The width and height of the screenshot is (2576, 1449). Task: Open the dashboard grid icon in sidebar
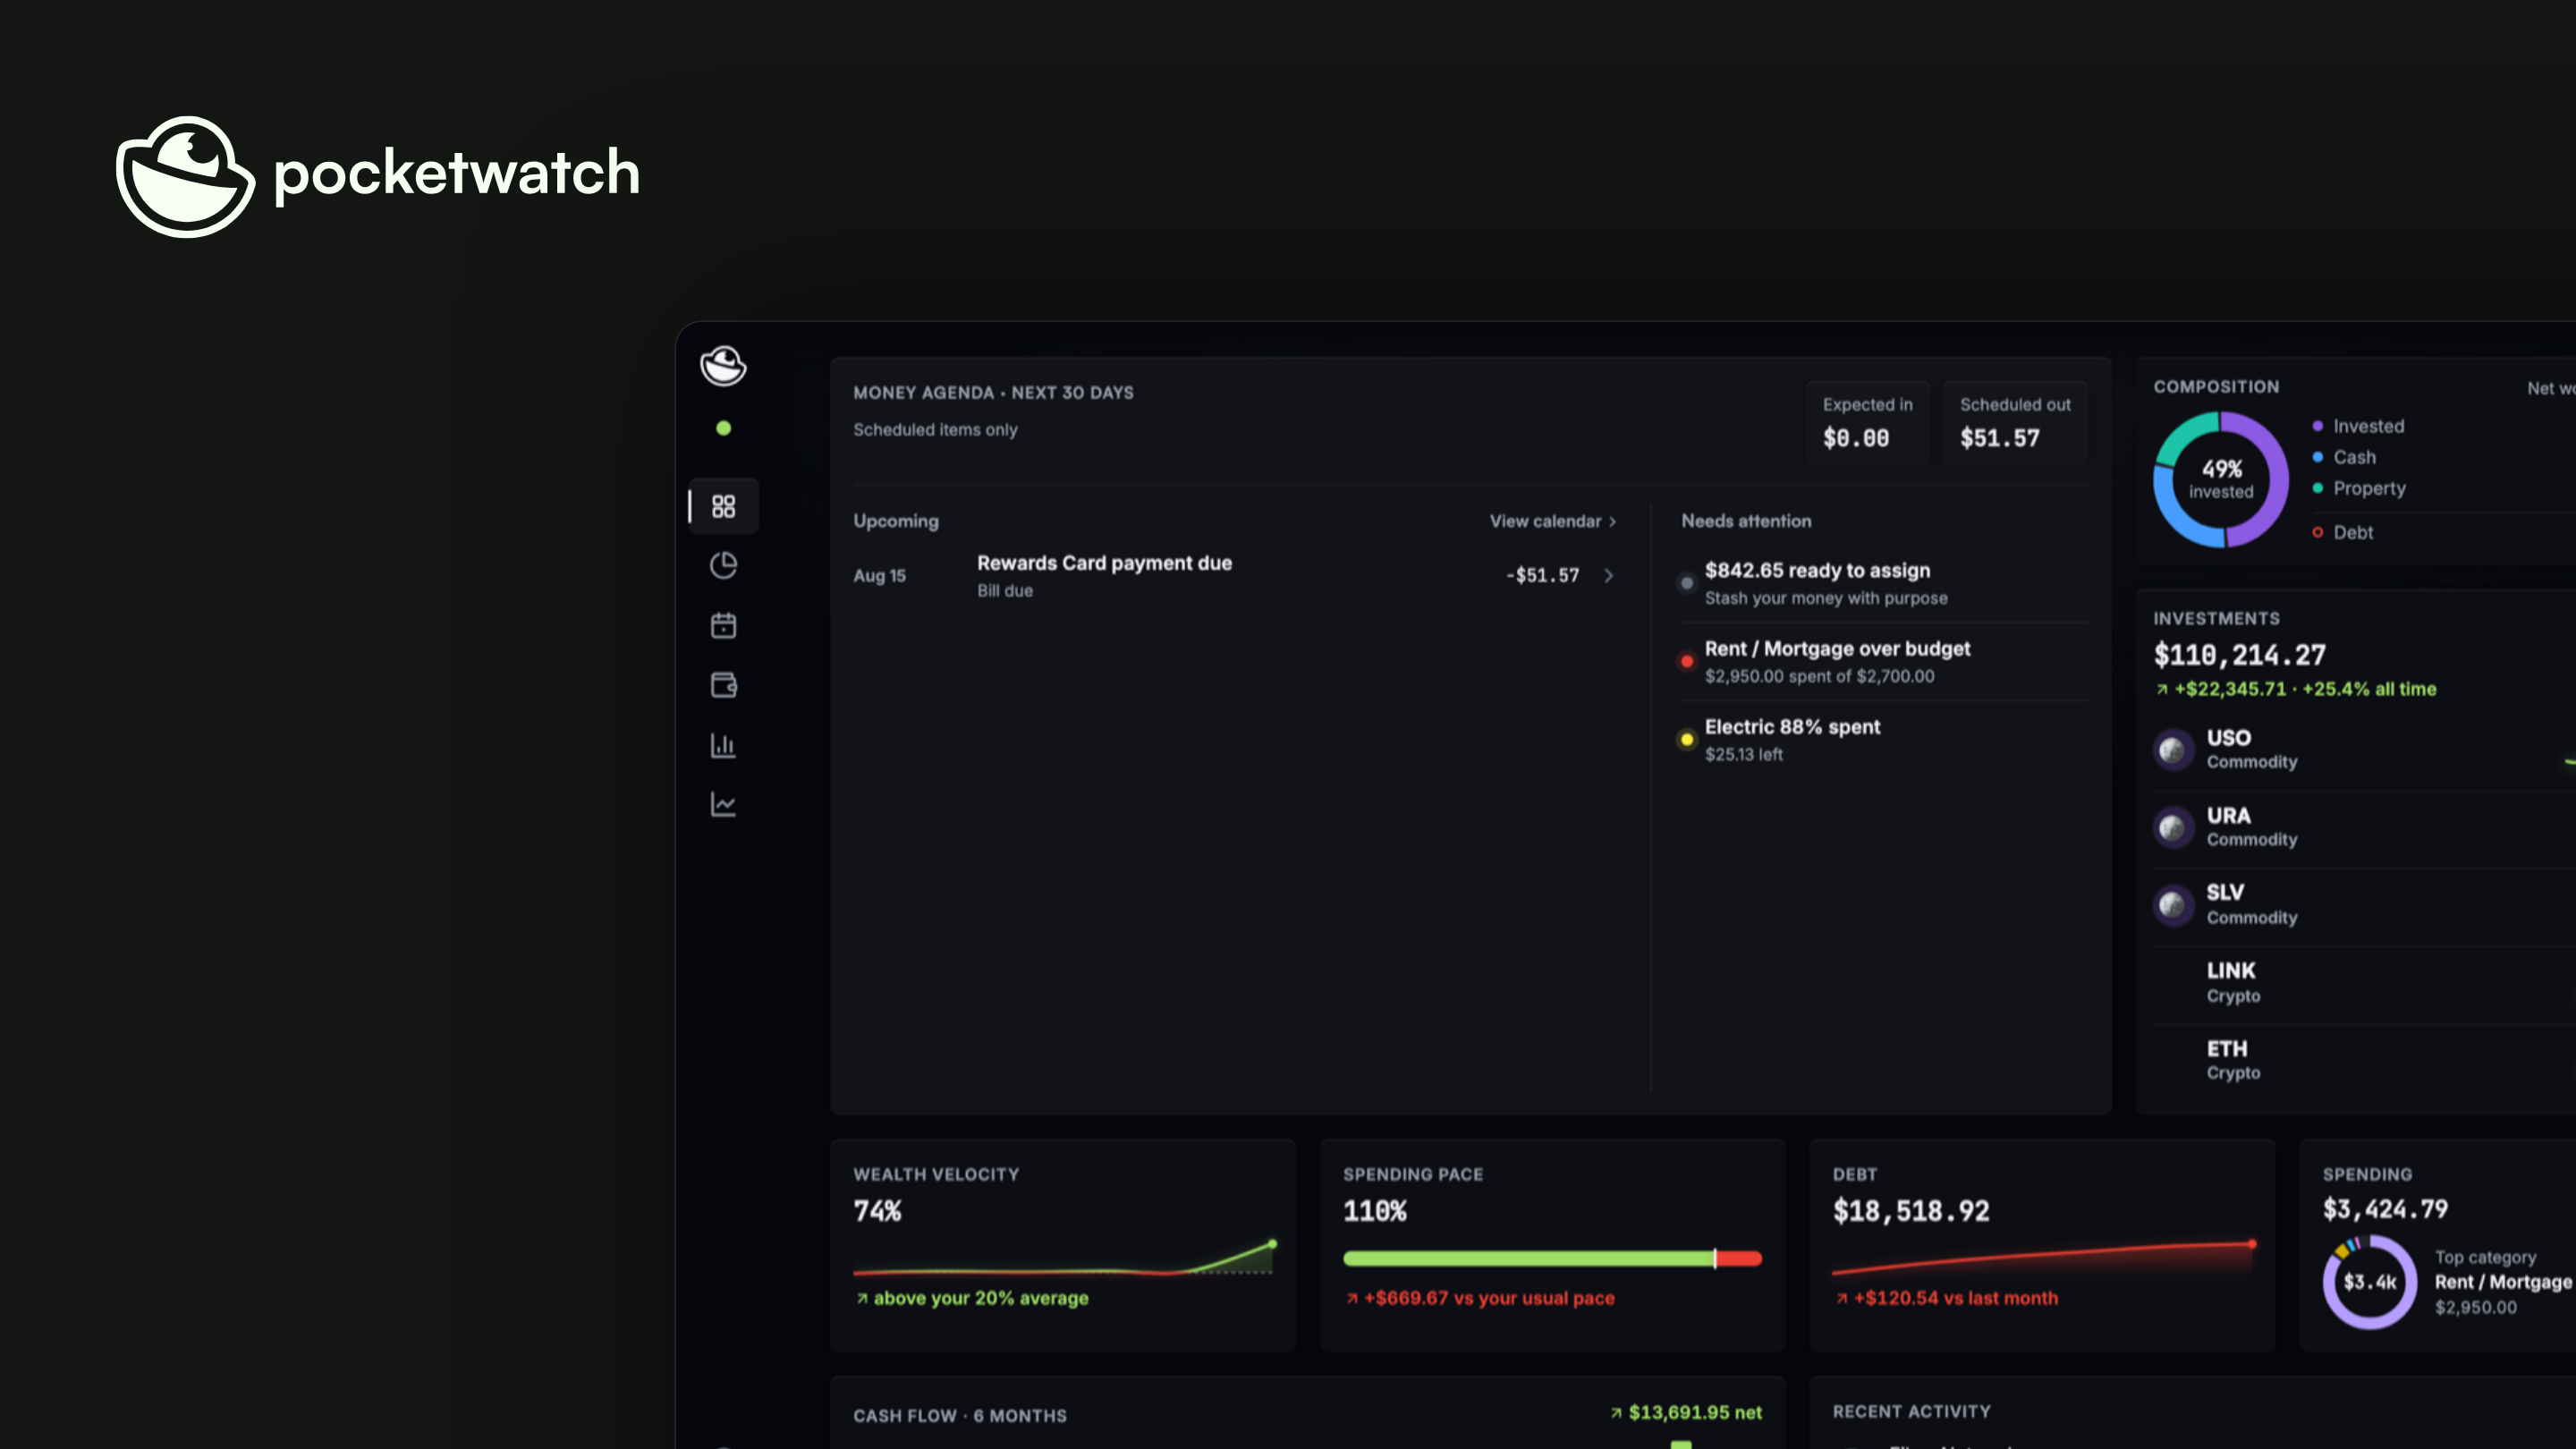pyautogui.click(x=723, y=506)
